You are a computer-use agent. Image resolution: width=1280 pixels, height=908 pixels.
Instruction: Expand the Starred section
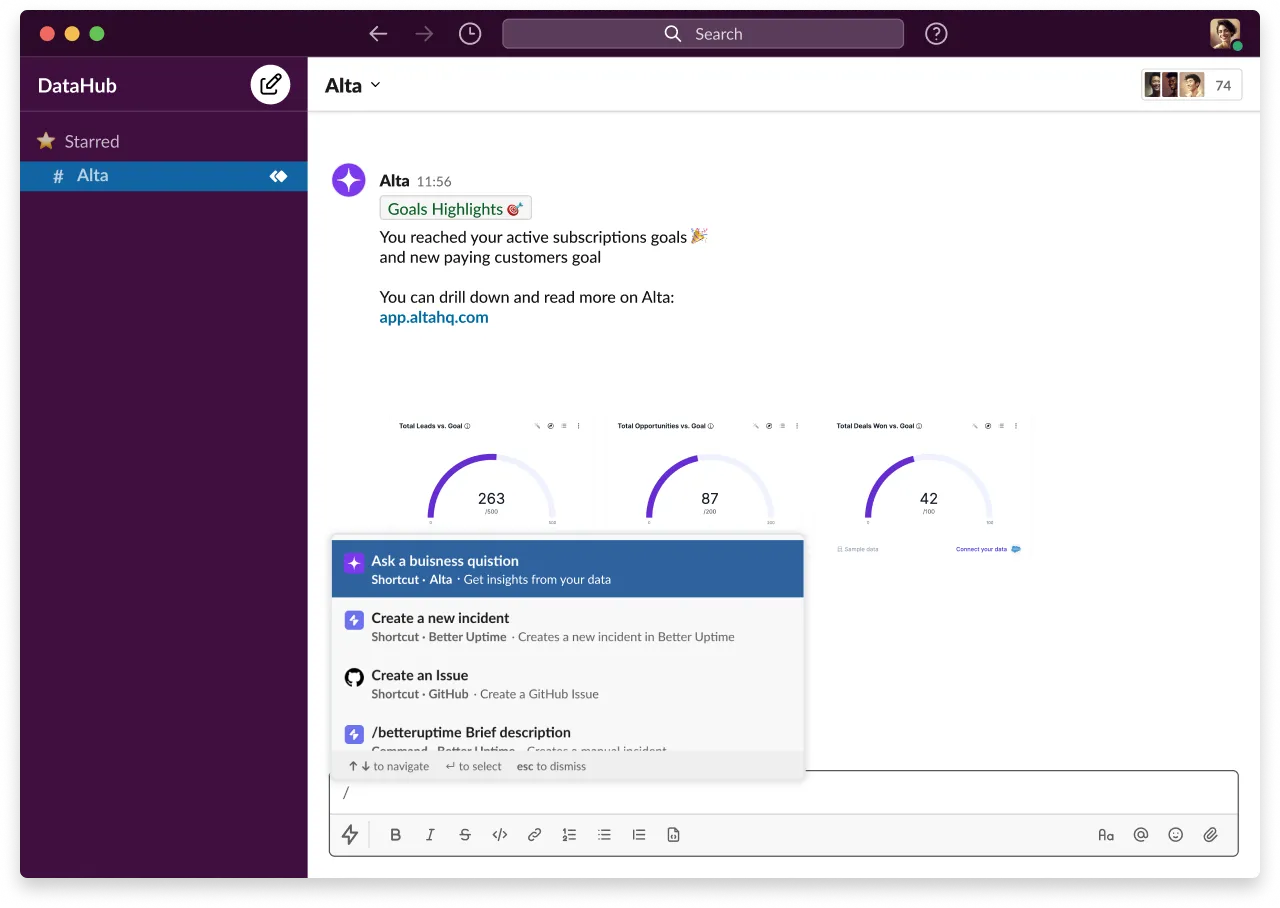(x=91, y=142)
